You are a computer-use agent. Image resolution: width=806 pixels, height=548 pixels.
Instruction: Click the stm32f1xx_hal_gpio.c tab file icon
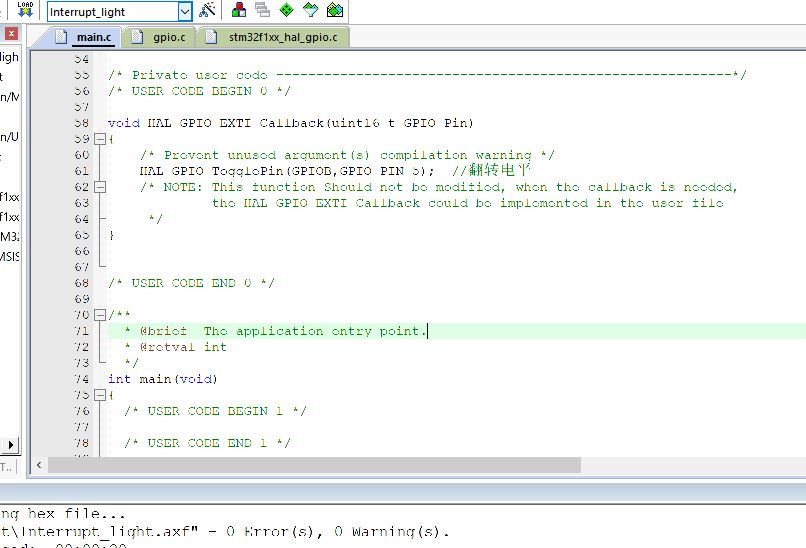[x=211, y=36]
